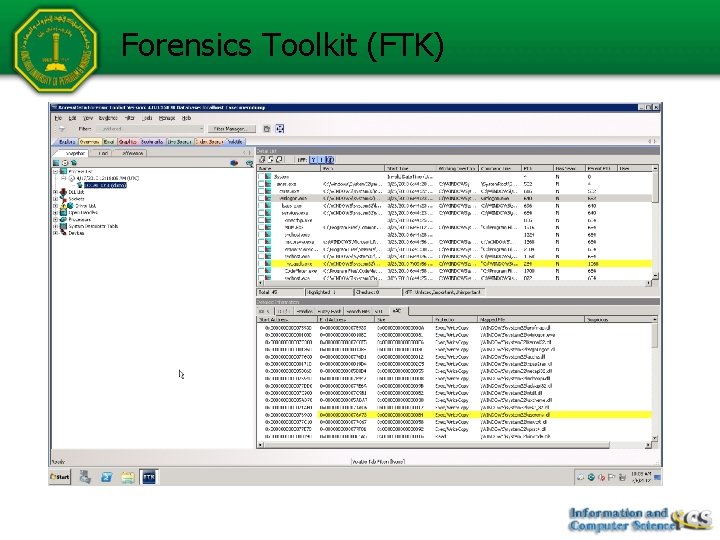
Task: Click first icon in Snapshot pane toolbar
Action: tap(56, 163)
